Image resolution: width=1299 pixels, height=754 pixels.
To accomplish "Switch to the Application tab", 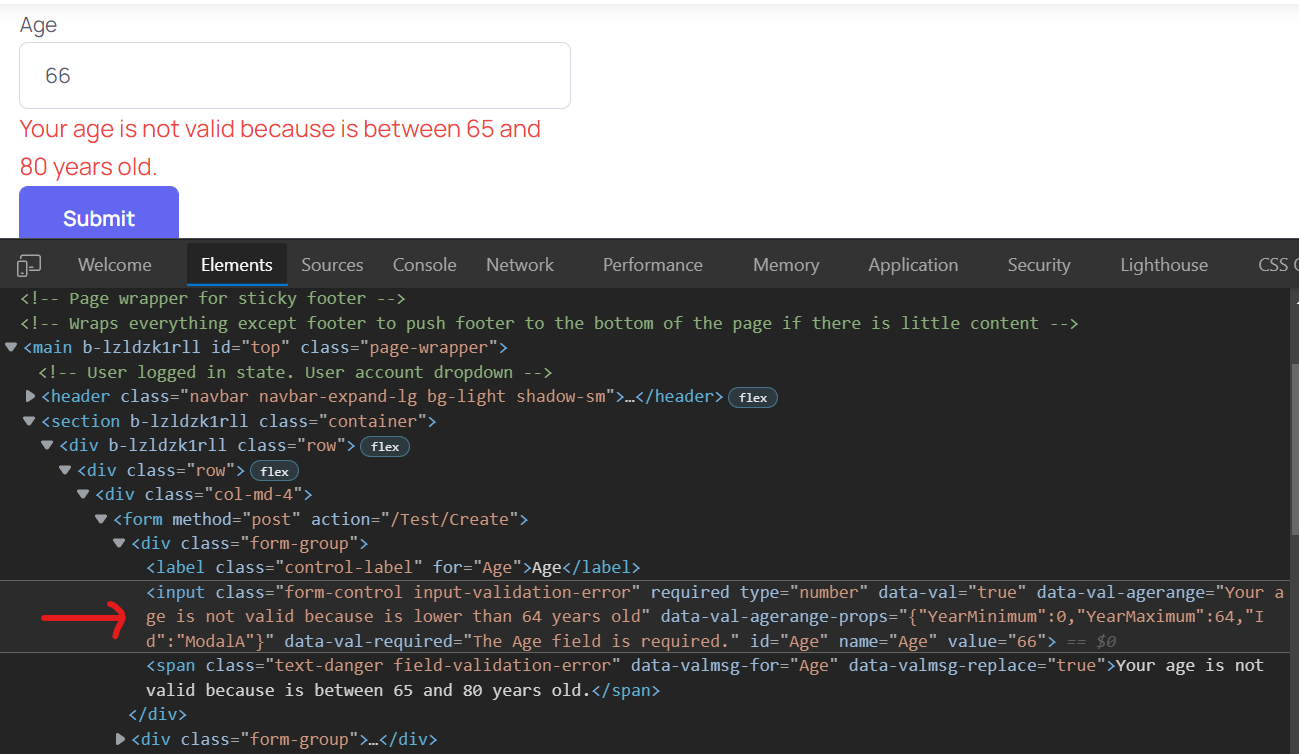I will [913, 265].
